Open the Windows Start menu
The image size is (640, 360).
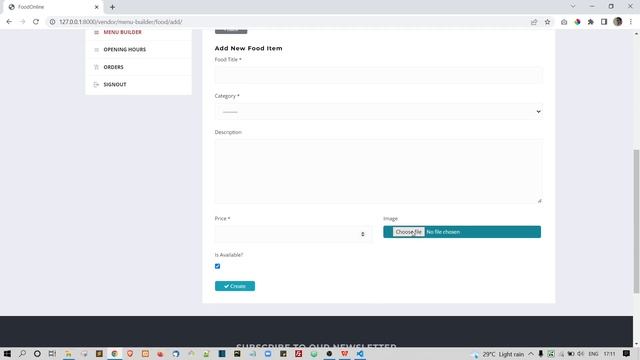pos(7,353)
